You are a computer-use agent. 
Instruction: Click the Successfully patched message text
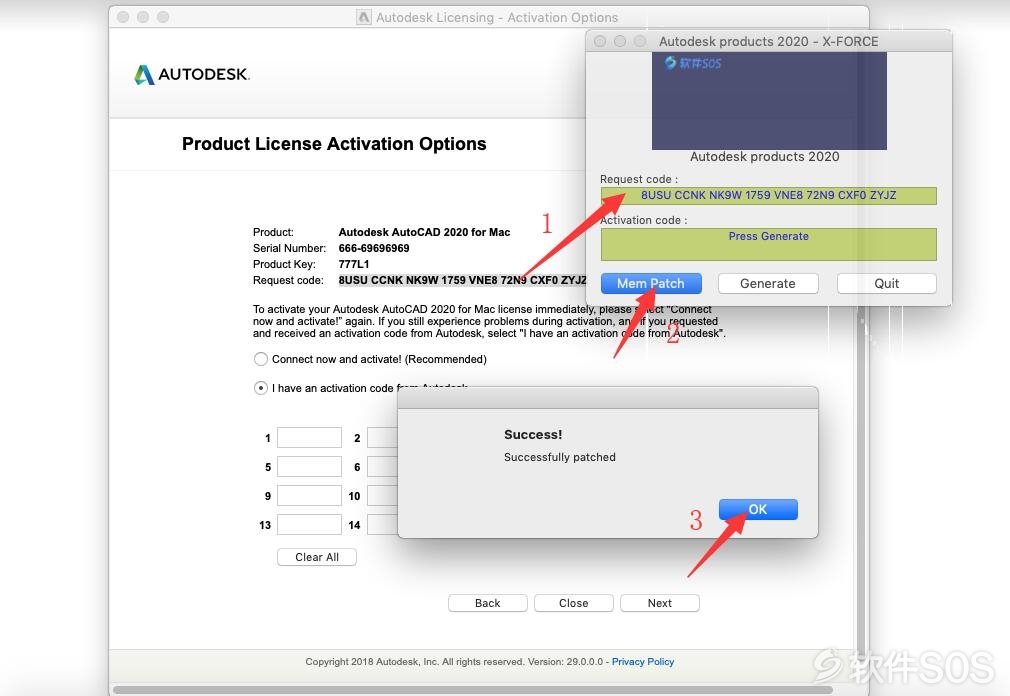tap(560, 457)
